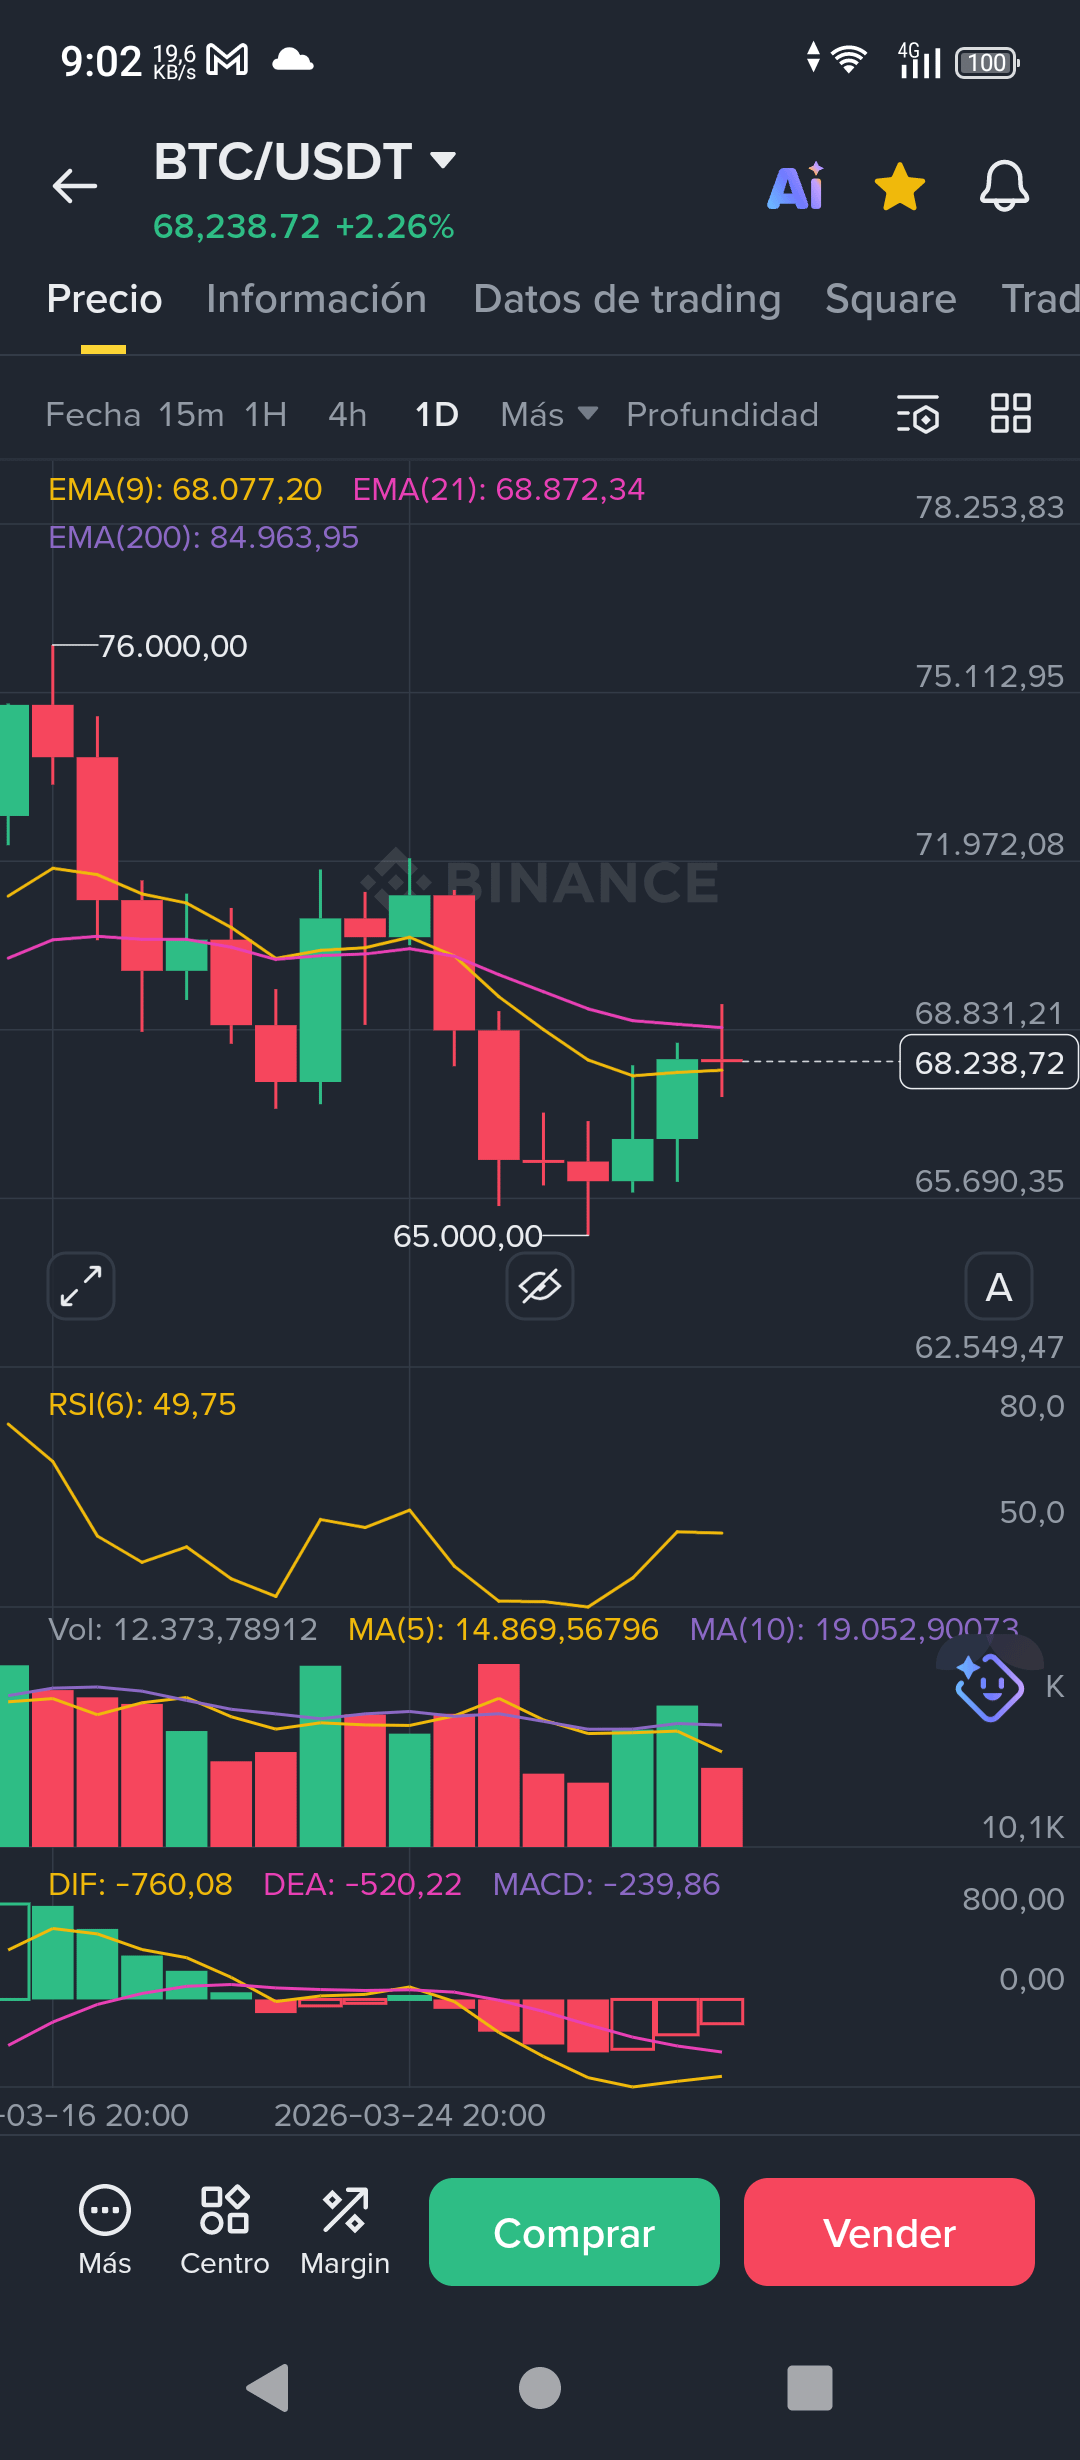Tap the 65.000,00 low price marker
The height and width of the screenshot is (2460, 1080).
point(467,1236)
